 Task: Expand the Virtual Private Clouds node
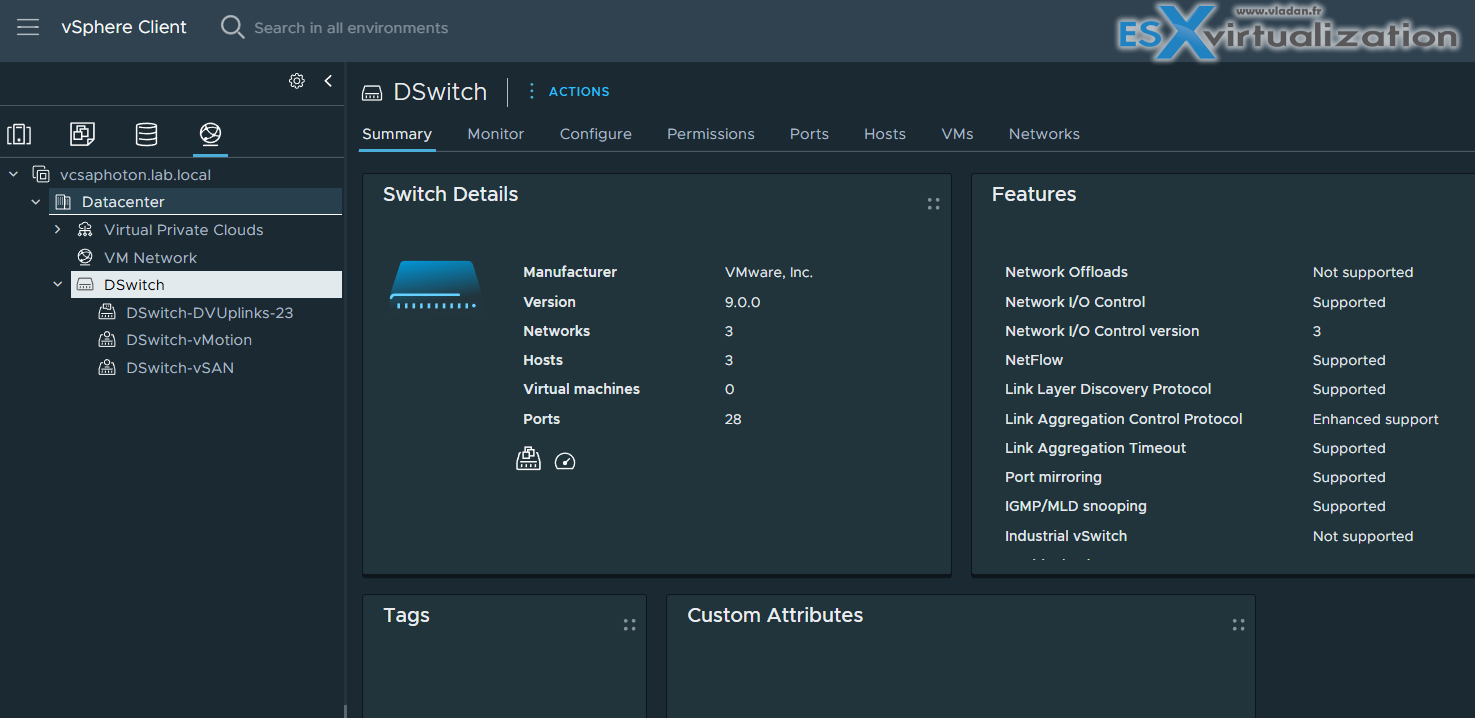[58, 230]
